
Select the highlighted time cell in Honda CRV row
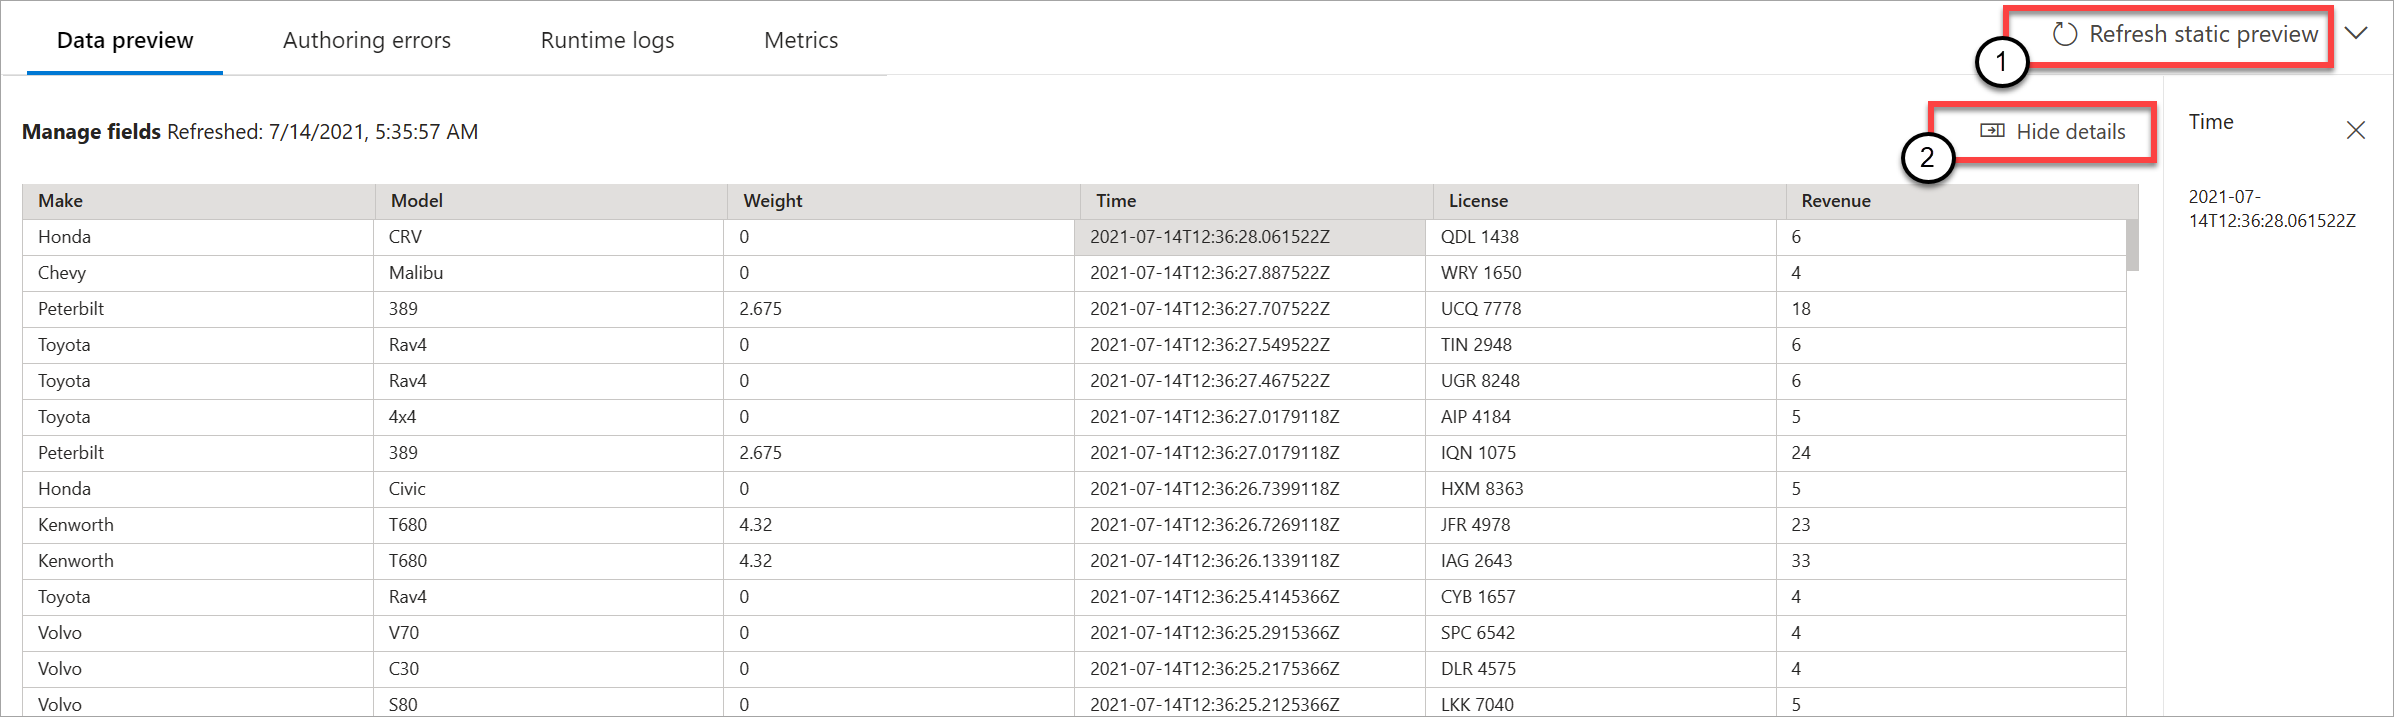tap(1209, 237)
